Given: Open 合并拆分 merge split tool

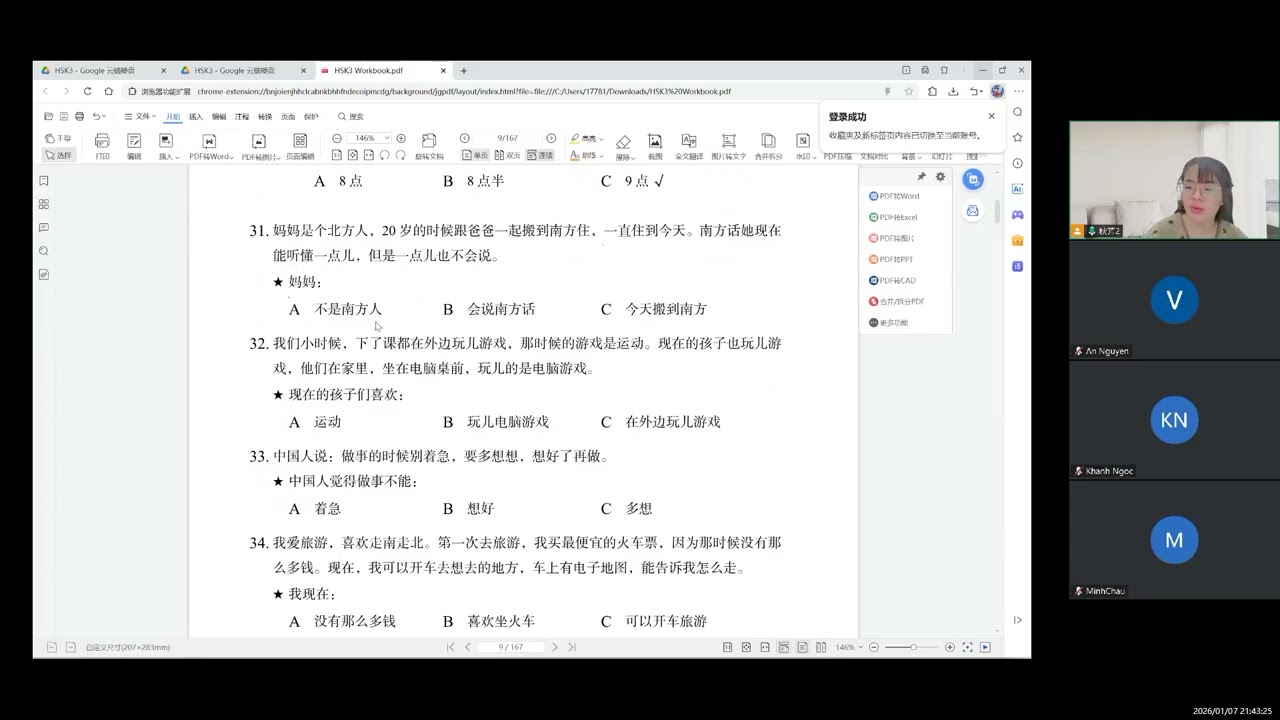Looking at the screenshot, I should tap(768, 147).
